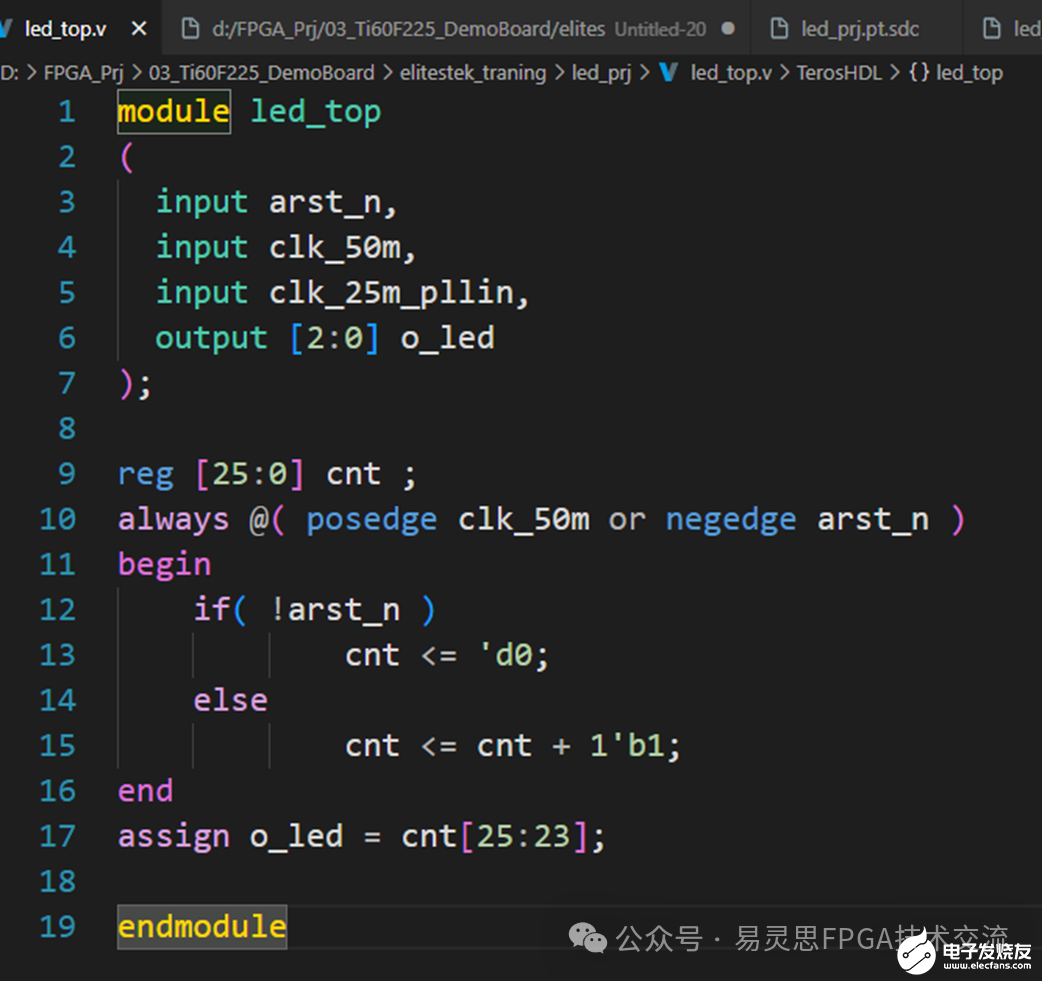
Task: Click the led_top.v file breadcrumb
Action: click(x=731, y=73)
